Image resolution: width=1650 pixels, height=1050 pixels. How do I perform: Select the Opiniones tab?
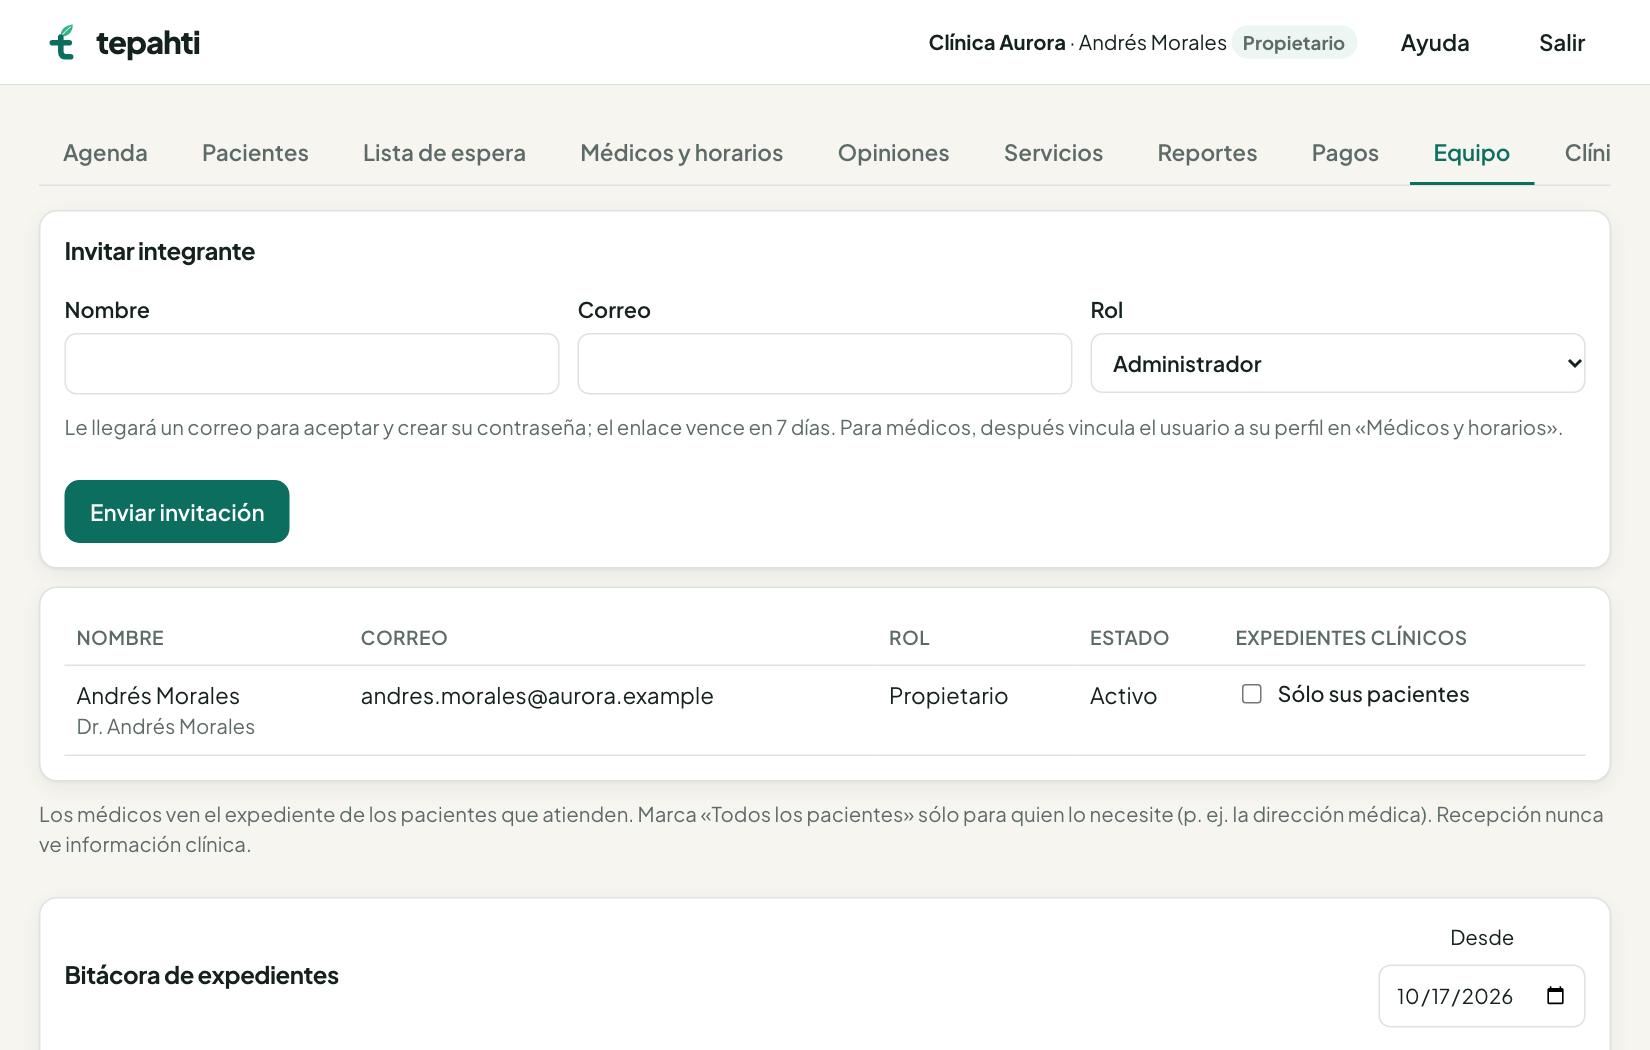pyautogui.click(x=893, y=153)
